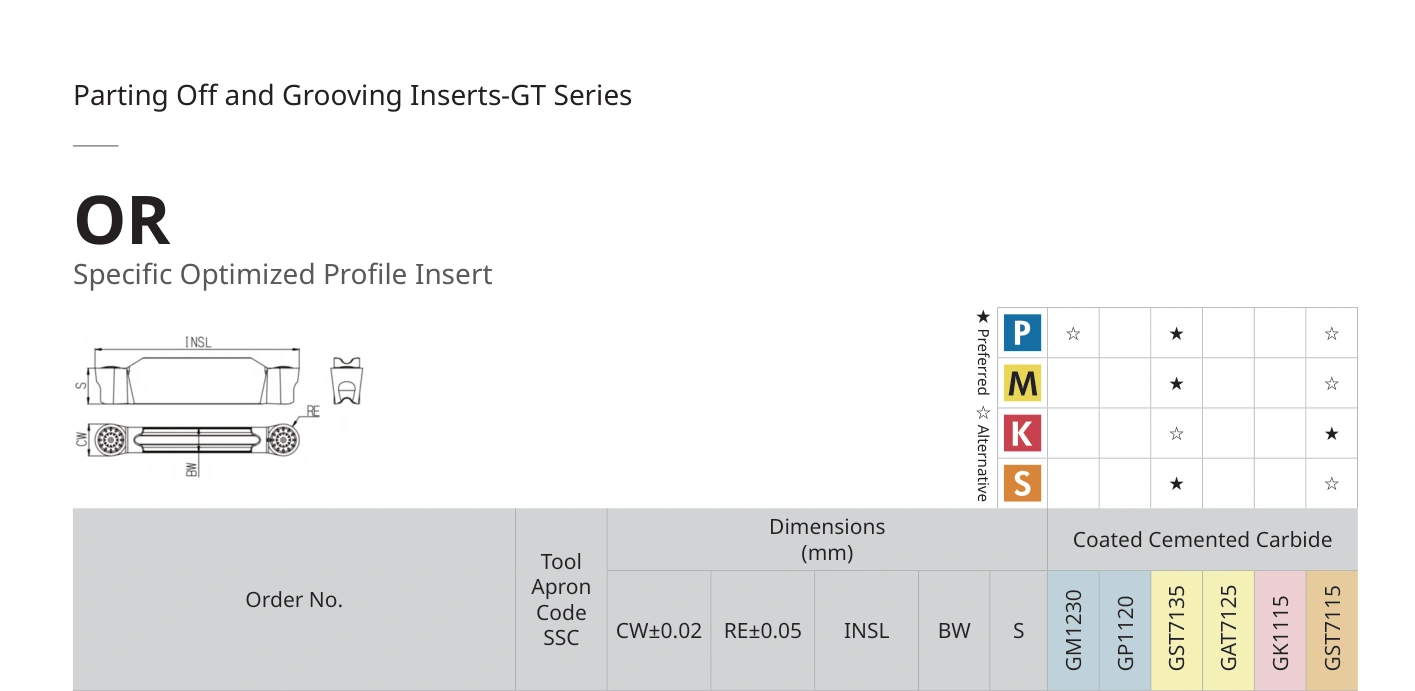The height and width of the screenshot is (691, 1415).
Task: Select the GAT7125 grade column header
Action: (1229, 631)
